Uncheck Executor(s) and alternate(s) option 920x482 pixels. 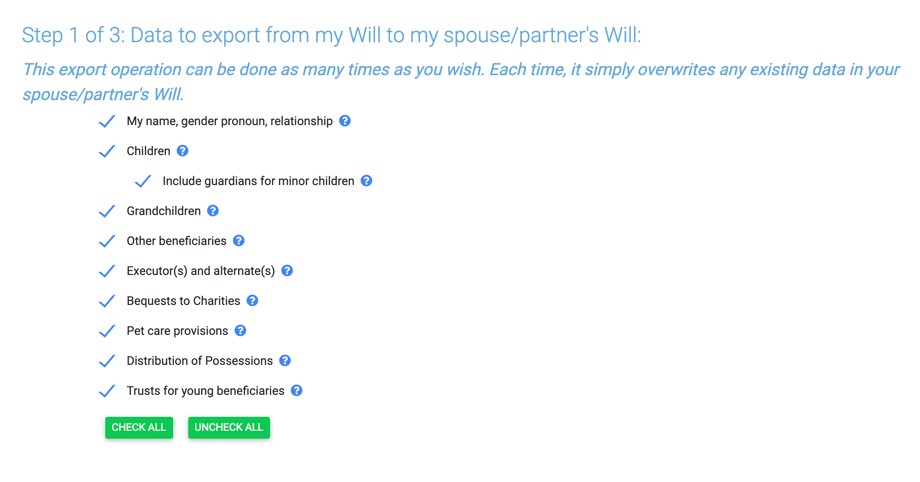[107, 272]
